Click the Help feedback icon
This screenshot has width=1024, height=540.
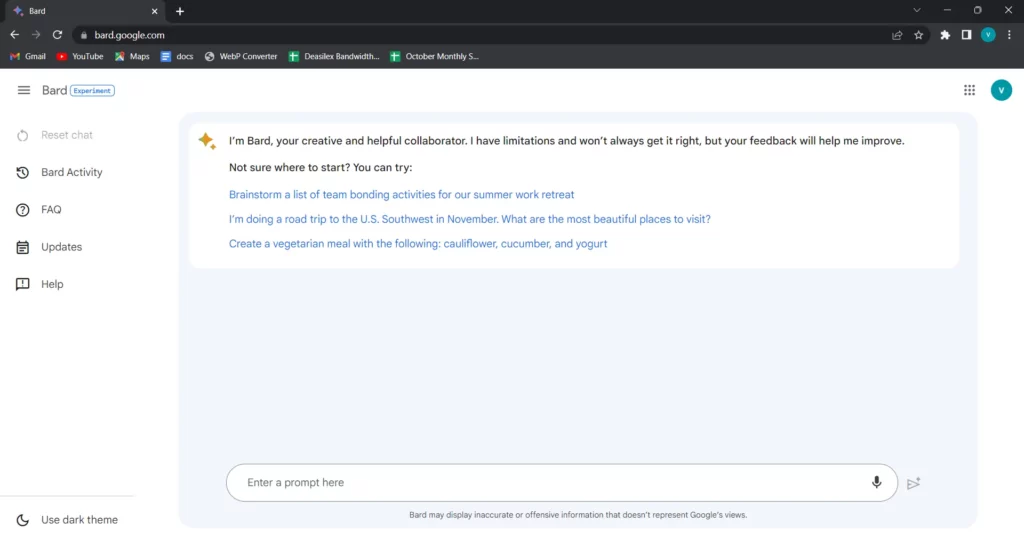[23, 284]
